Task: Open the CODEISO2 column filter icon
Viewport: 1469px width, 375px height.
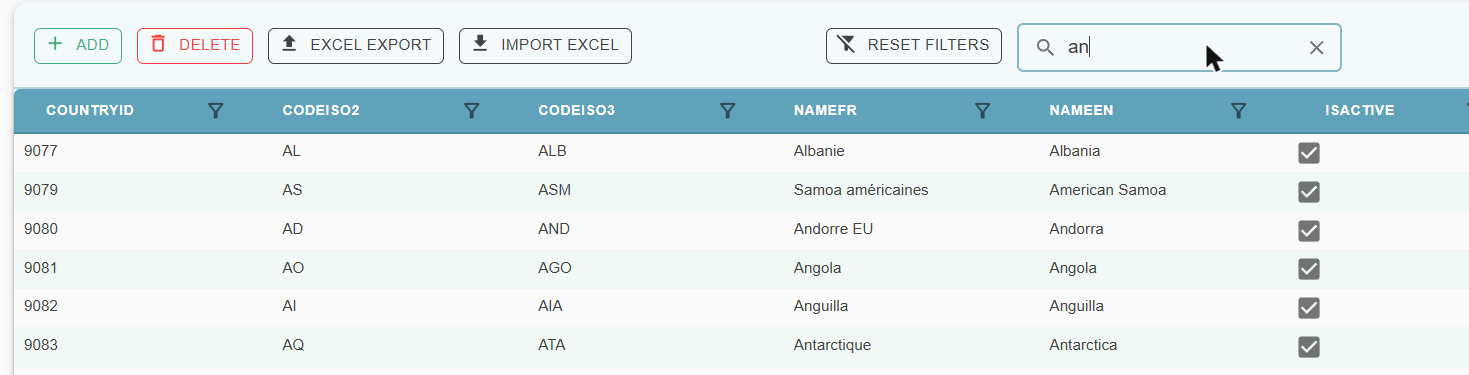Action: [x=472, y=111]
